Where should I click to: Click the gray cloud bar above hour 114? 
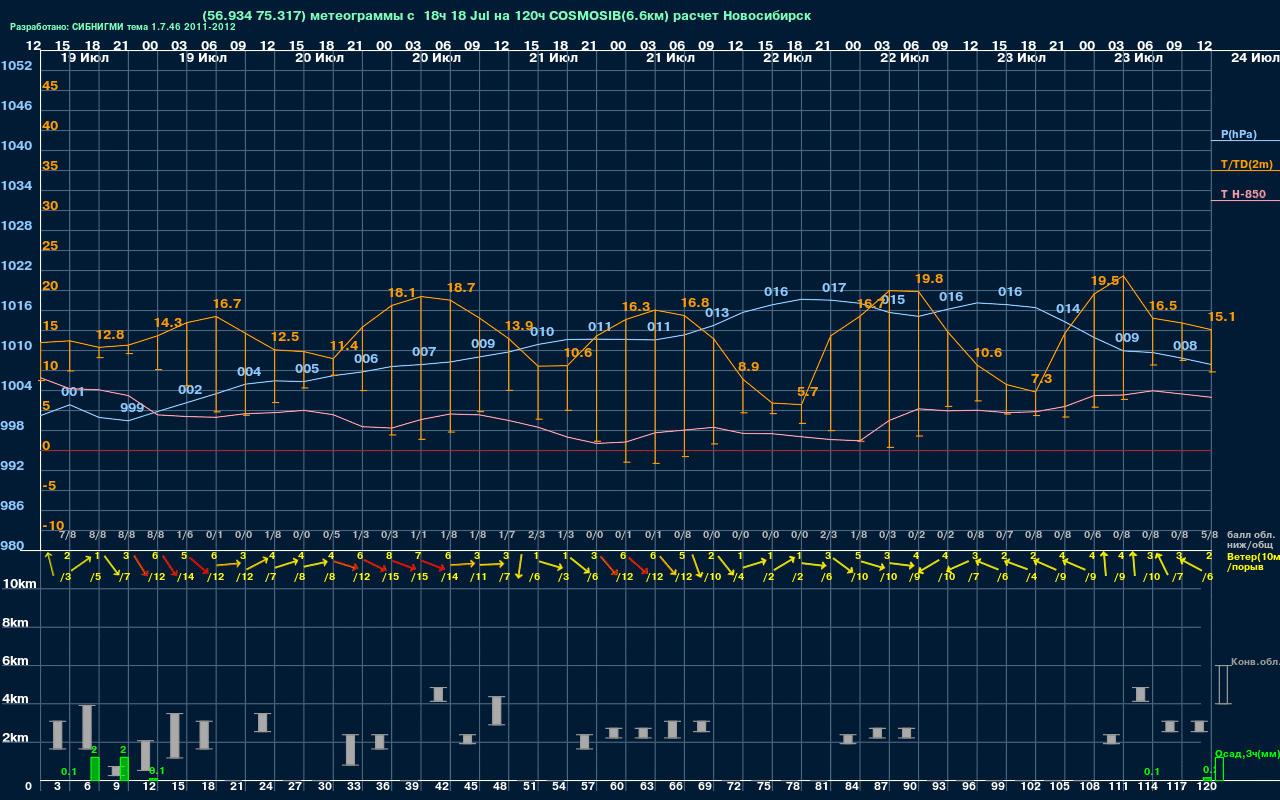click(x=1141, y=694)
